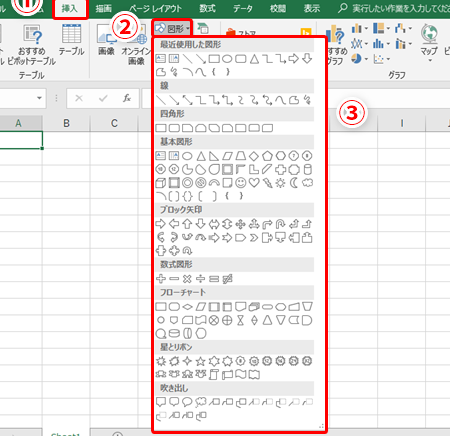This screenshot has height=436, width=450.
Task: Select the sun shape
Action: 280,183
